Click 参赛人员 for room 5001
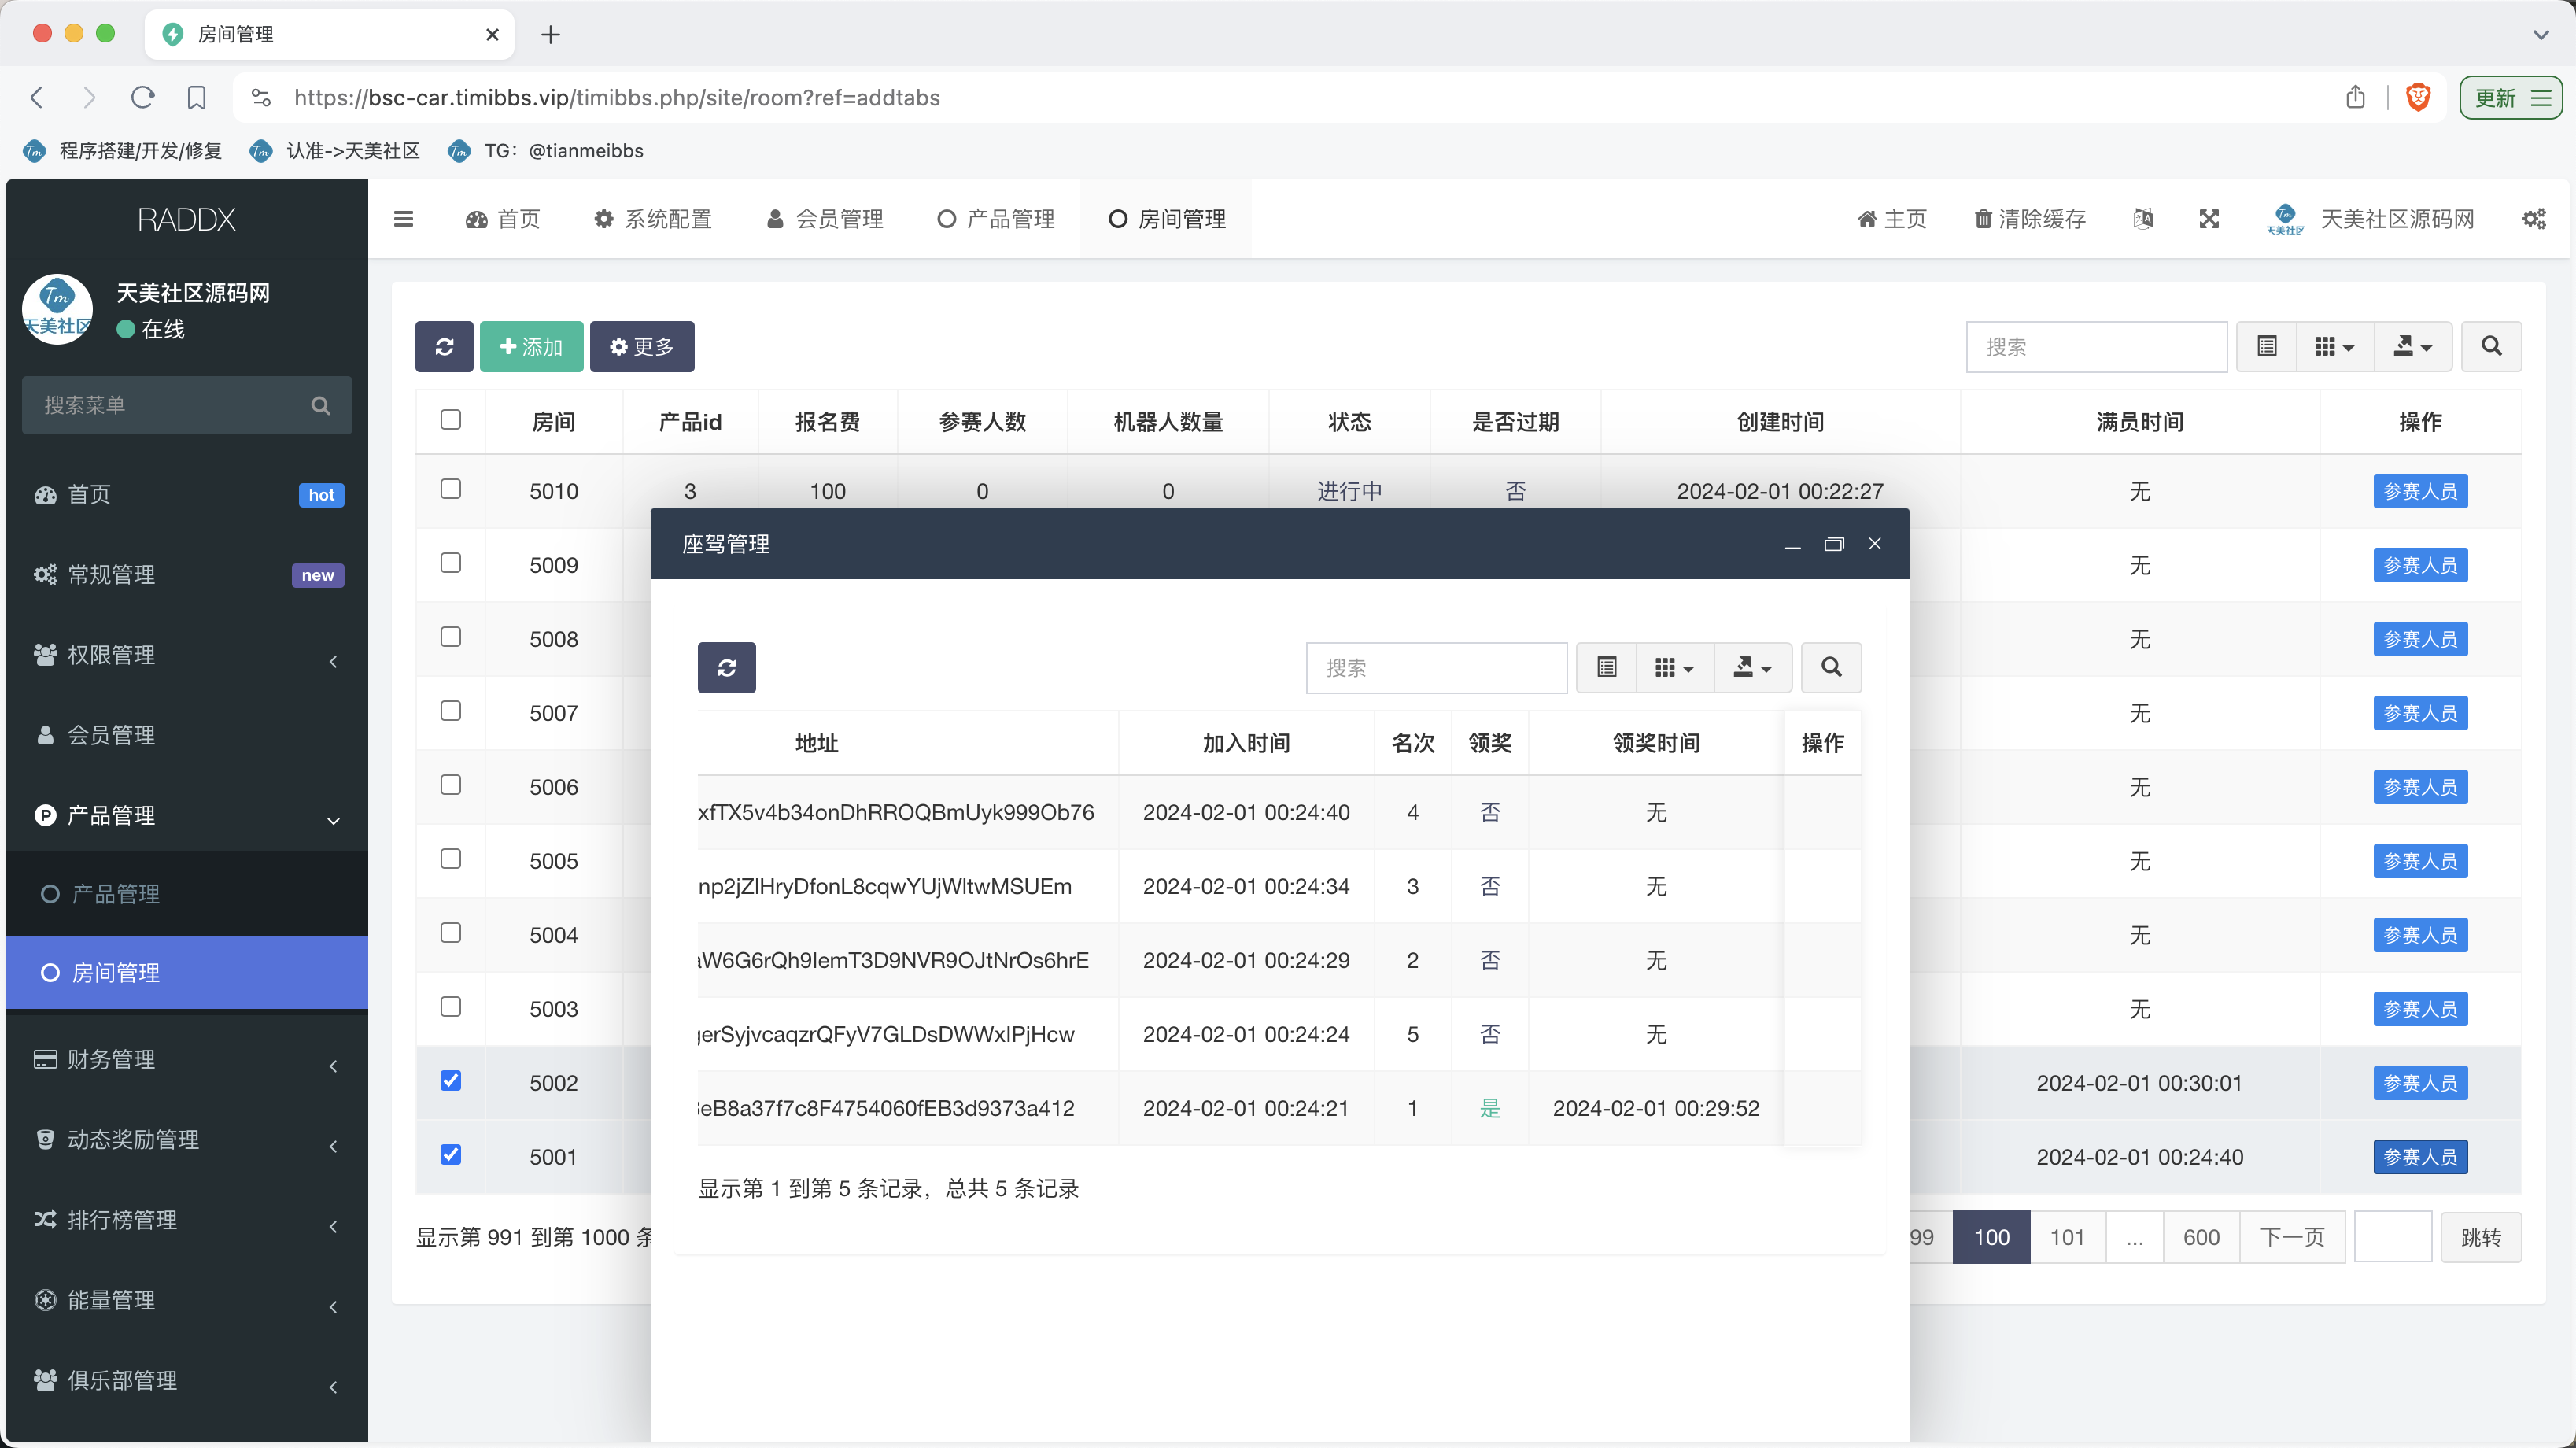This screenshot has height=1448, width=2576. coord(2420,1157)
